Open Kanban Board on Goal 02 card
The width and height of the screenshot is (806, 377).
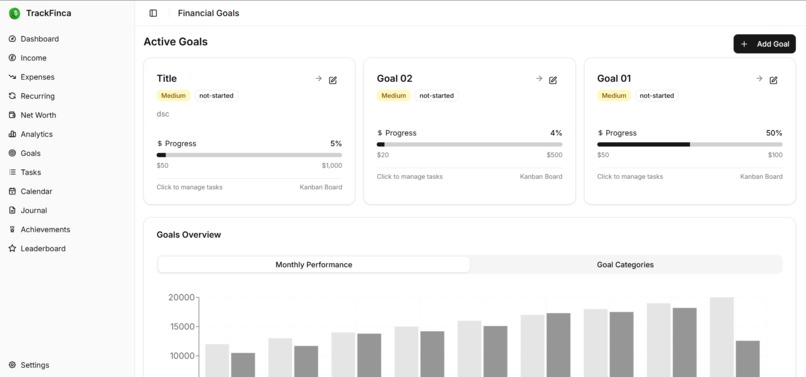541,176
